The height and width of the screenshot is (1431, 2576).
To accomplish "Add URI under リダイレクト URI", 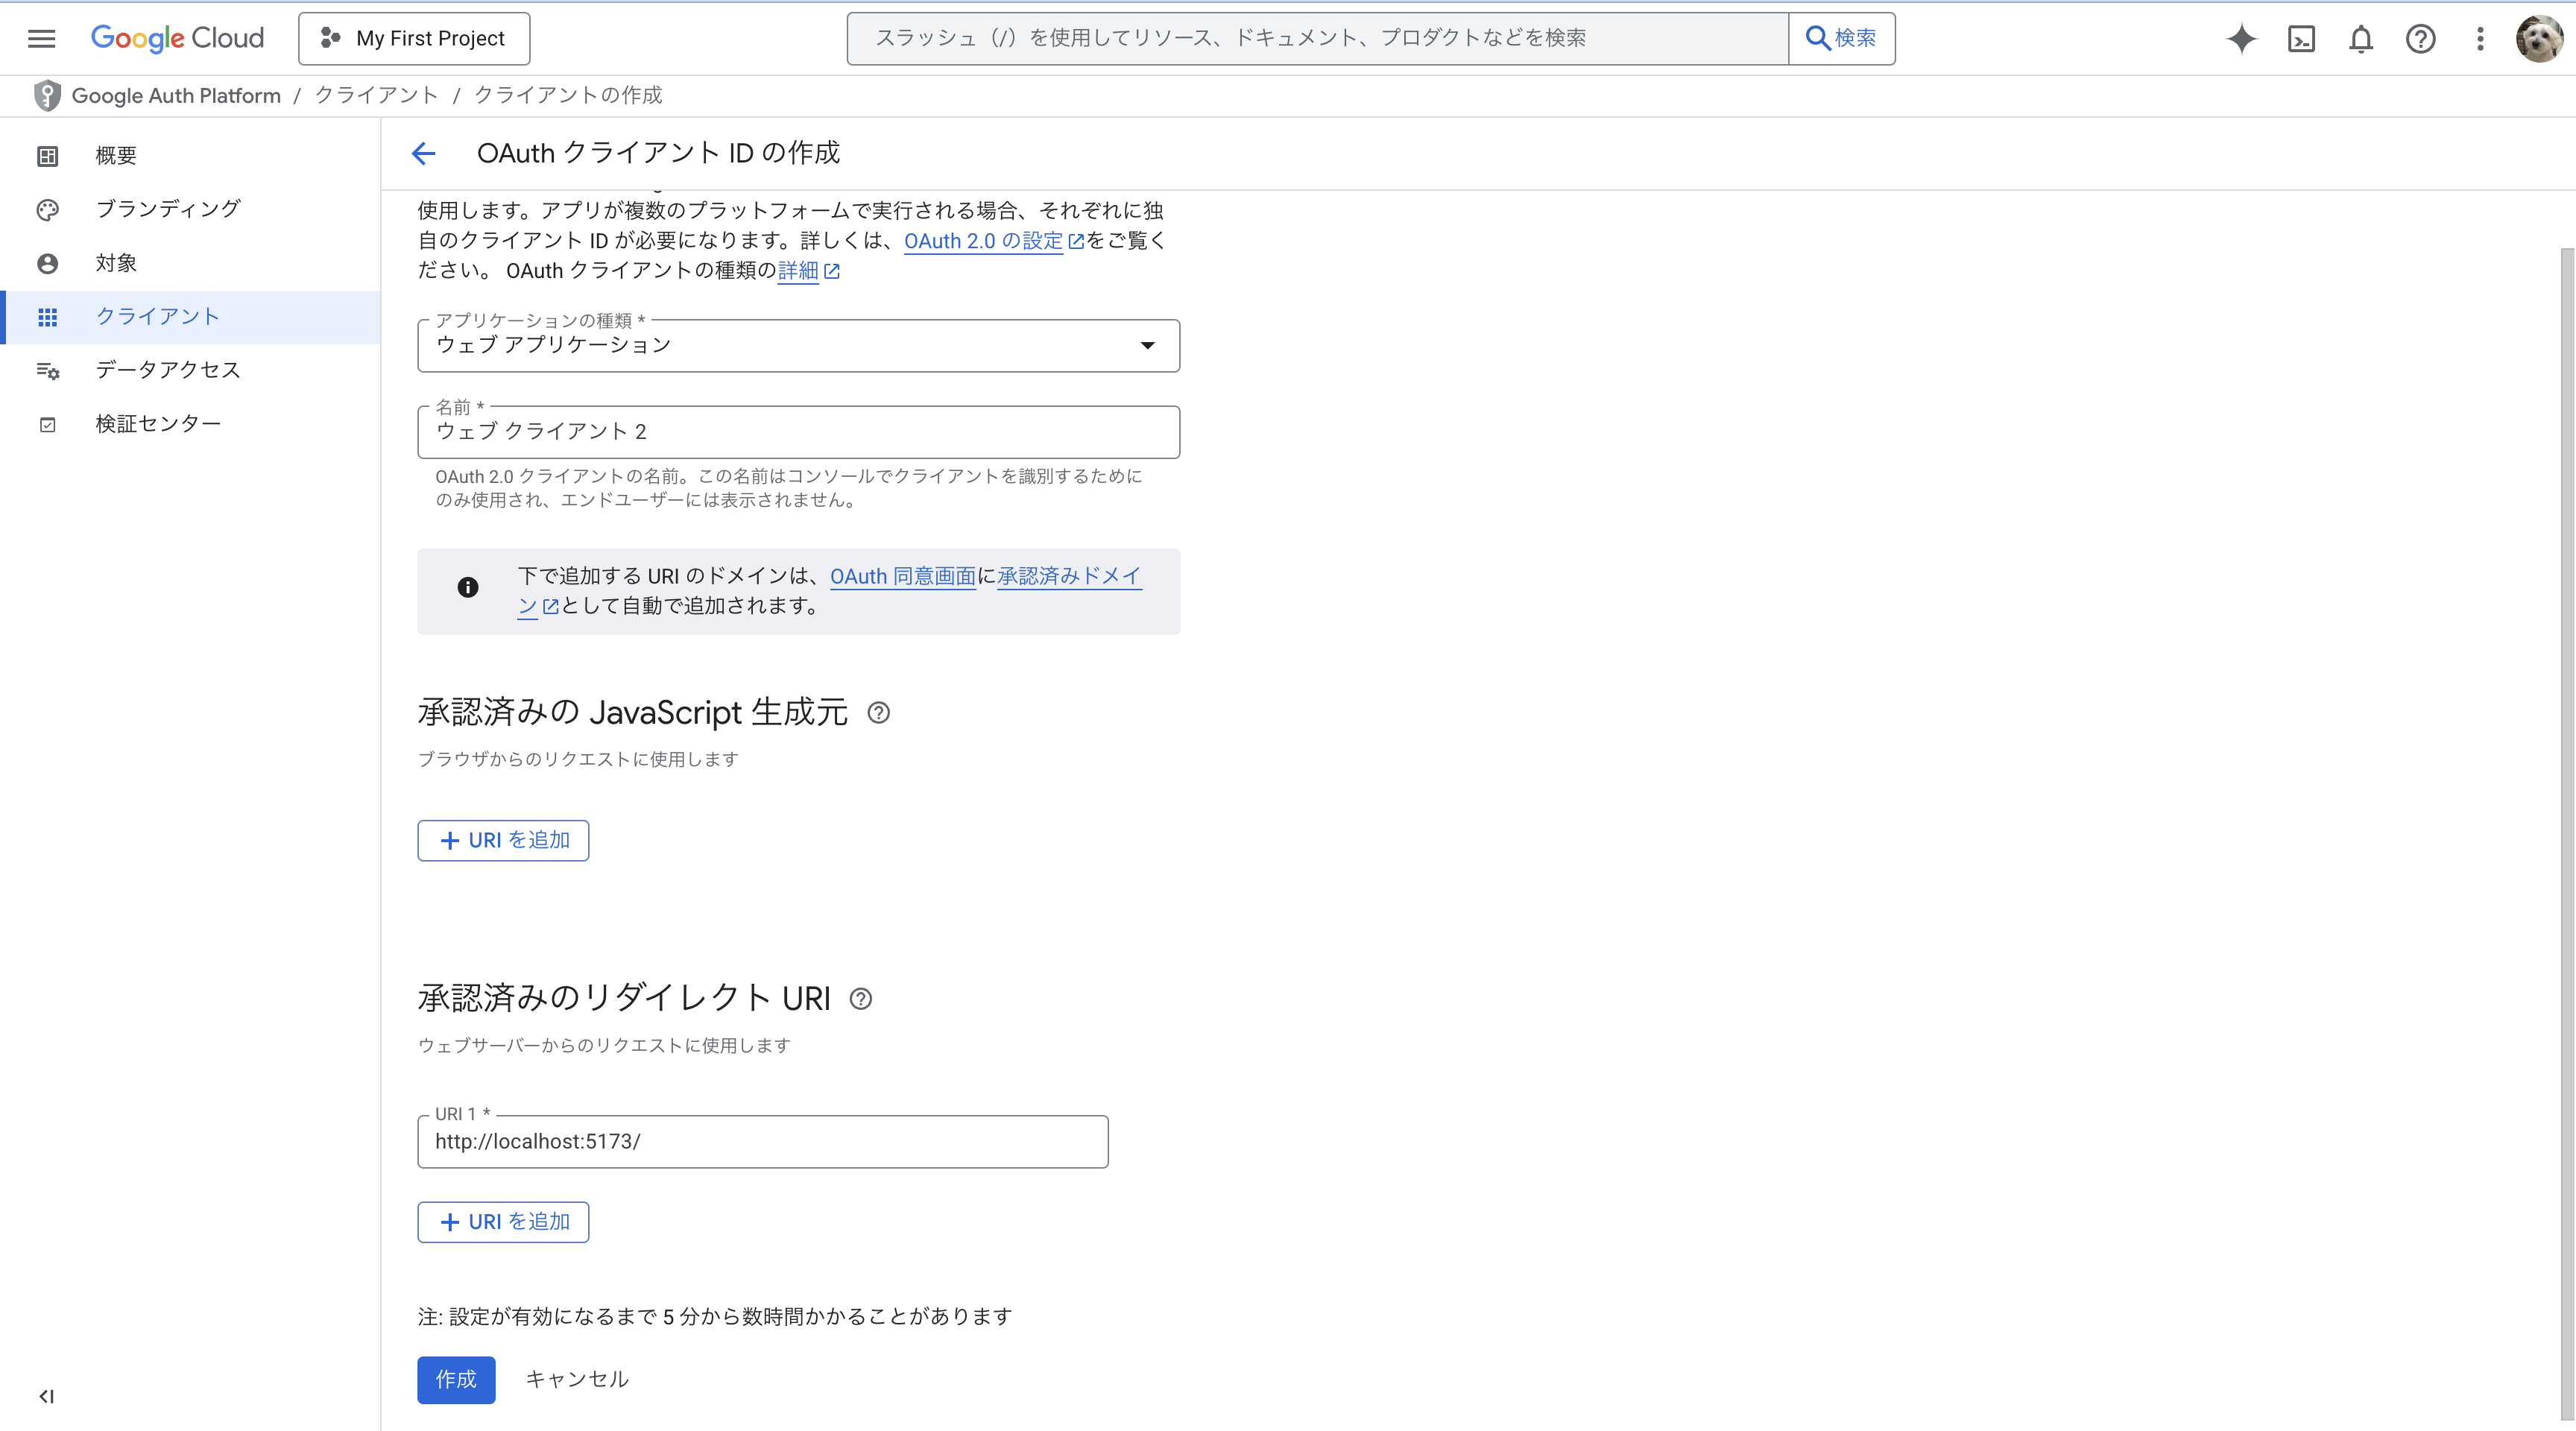I will coord(503,1222).
